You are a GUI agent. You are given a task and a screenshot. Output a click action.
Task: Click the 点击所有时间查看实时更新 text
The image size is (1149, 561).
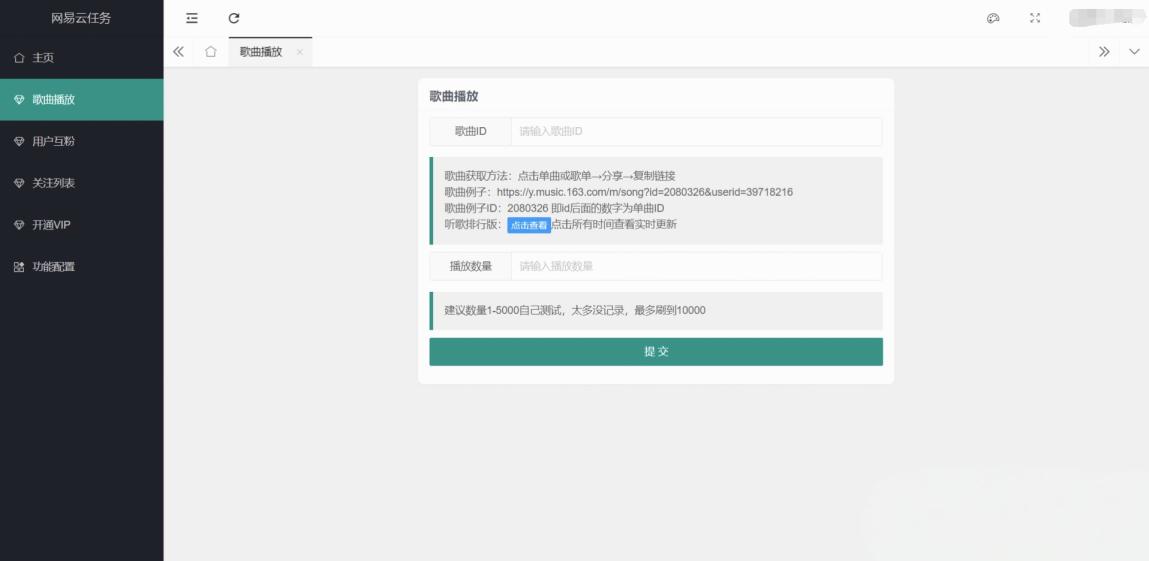[x=614, y=224]
